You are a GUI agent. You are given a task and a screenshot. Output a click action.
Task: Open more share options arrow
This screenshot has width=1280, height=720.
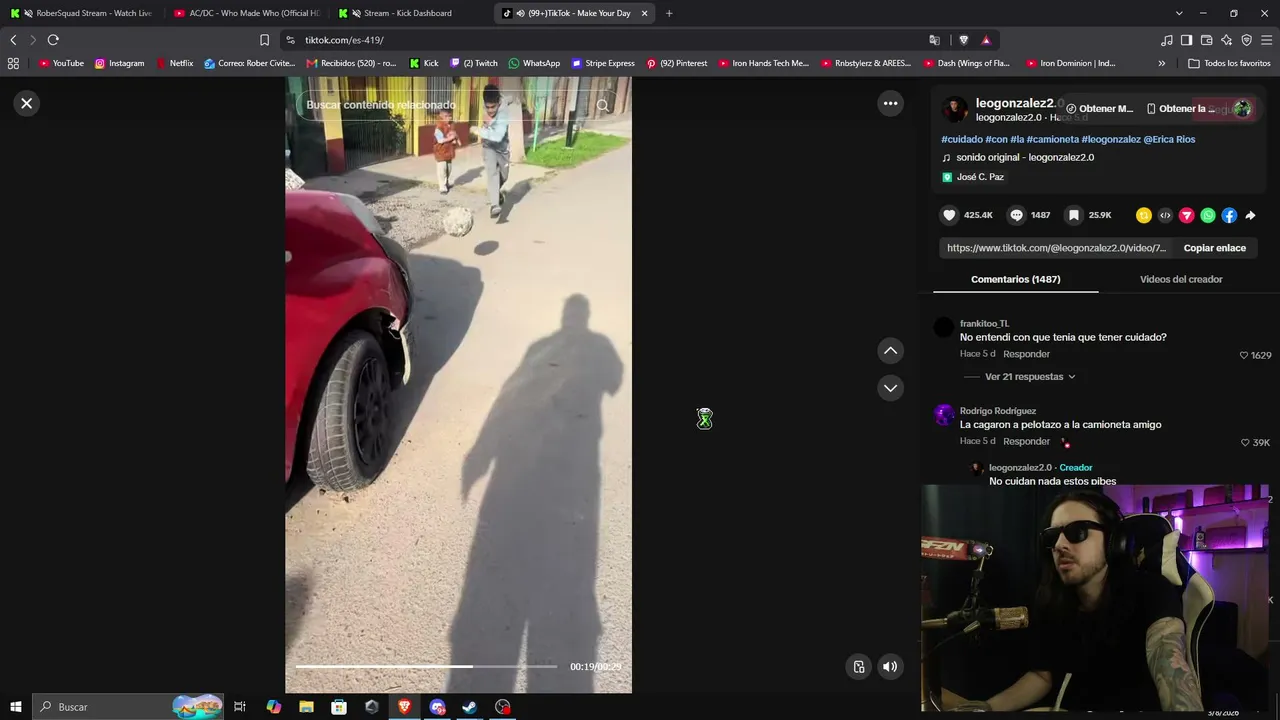tap(1250, 215)
